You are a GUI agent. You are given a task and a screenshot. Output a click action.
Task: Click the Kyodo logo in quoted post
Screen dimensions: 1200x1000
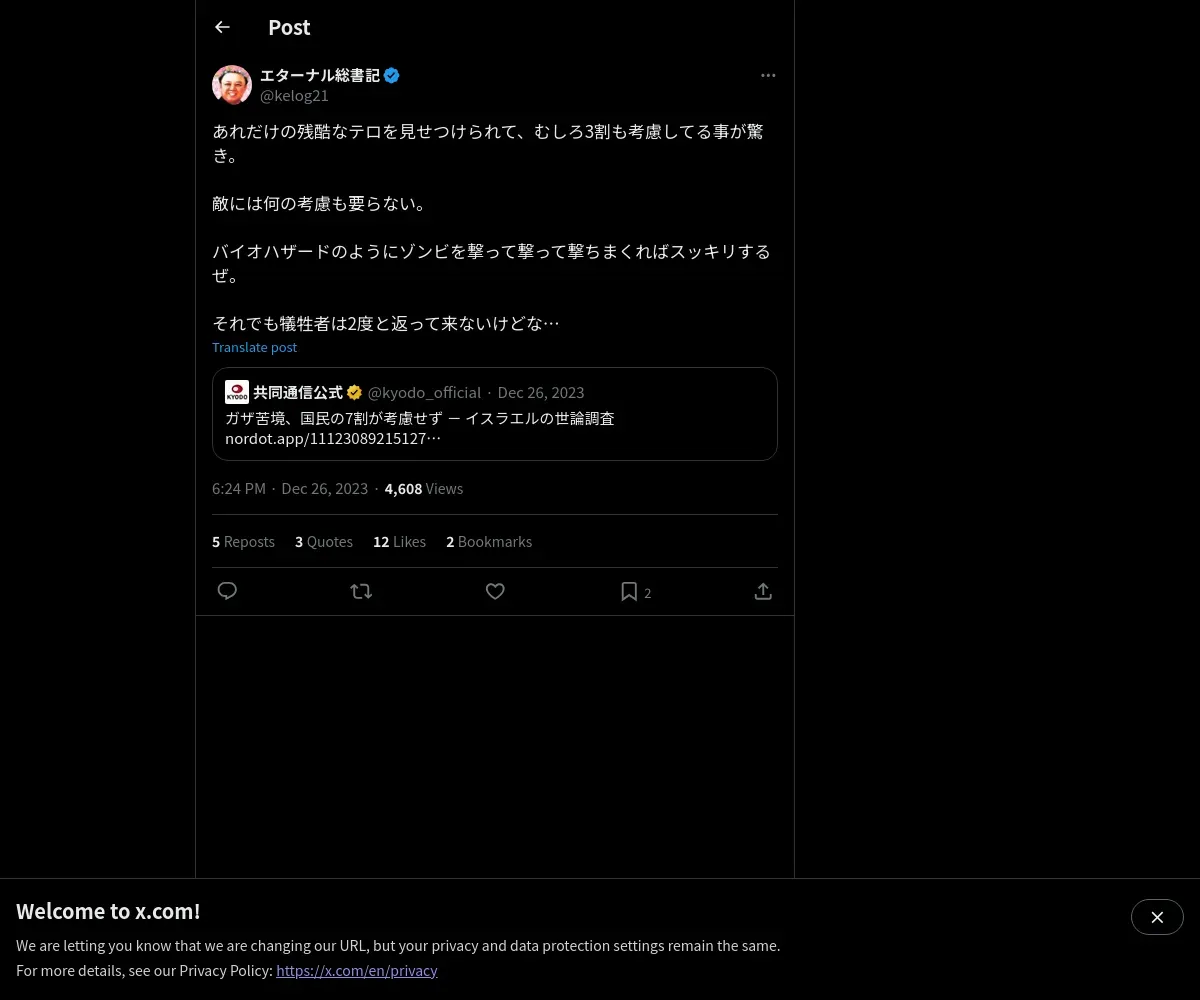coord(237,392)
